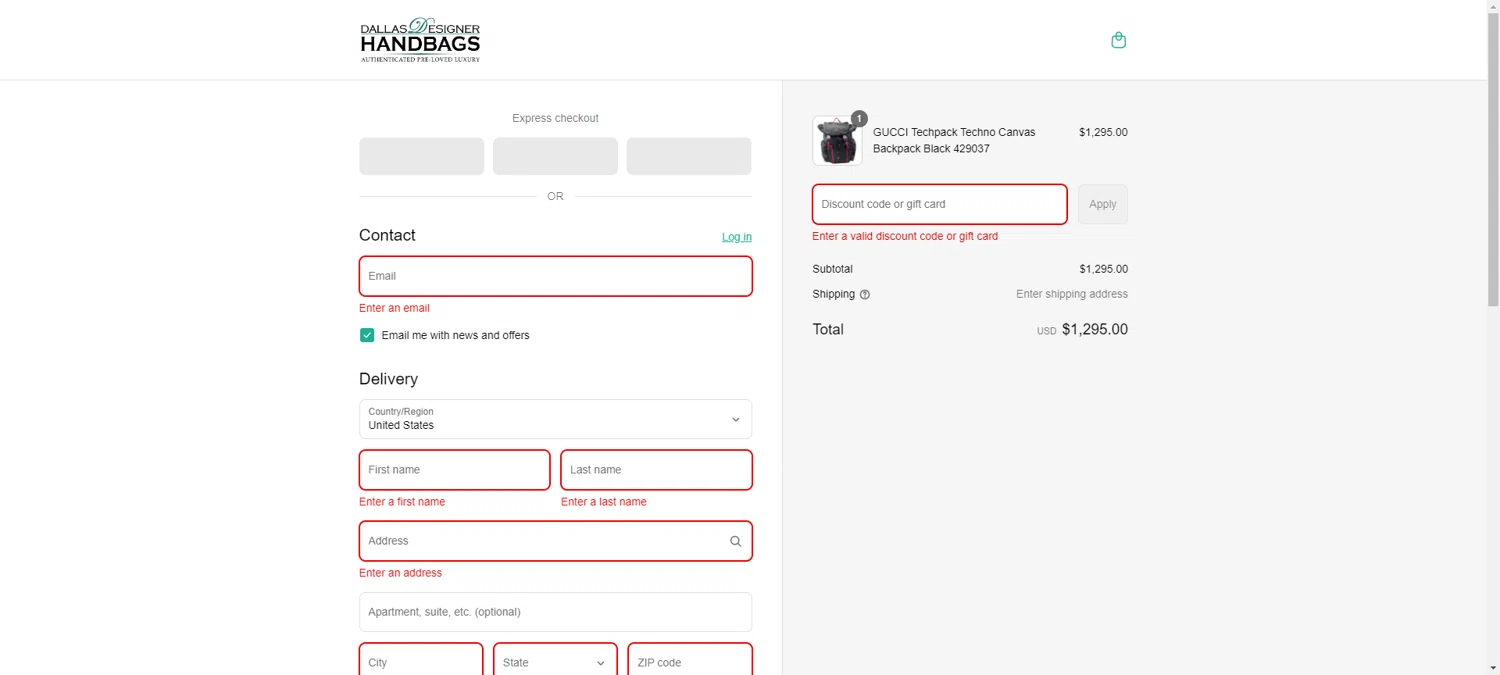
Task: Click the first express checkout button
Action: tap(421, 156)
